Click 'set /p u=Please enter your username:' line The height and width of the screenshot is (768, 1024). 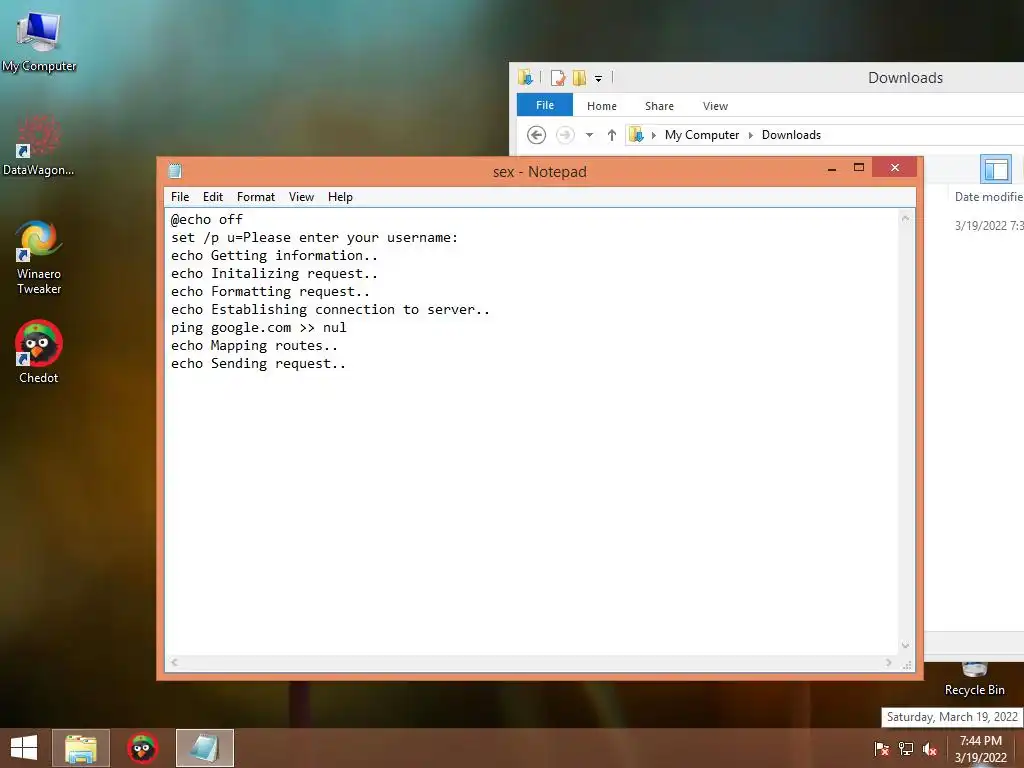click(315, 238)
